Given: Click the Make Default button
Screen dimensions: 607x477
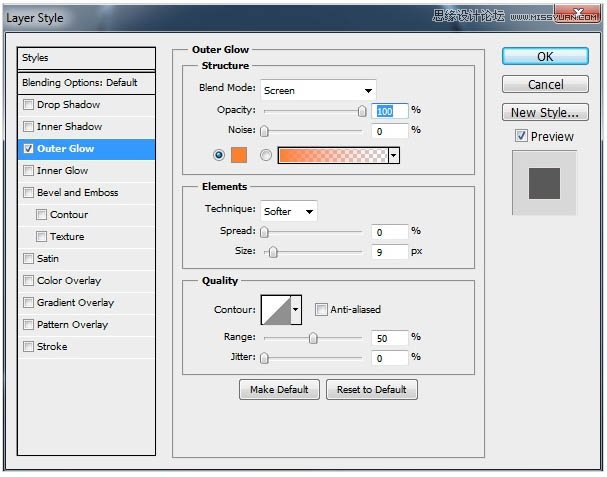Looking at the screenshot, I should (x=279, y=389).
